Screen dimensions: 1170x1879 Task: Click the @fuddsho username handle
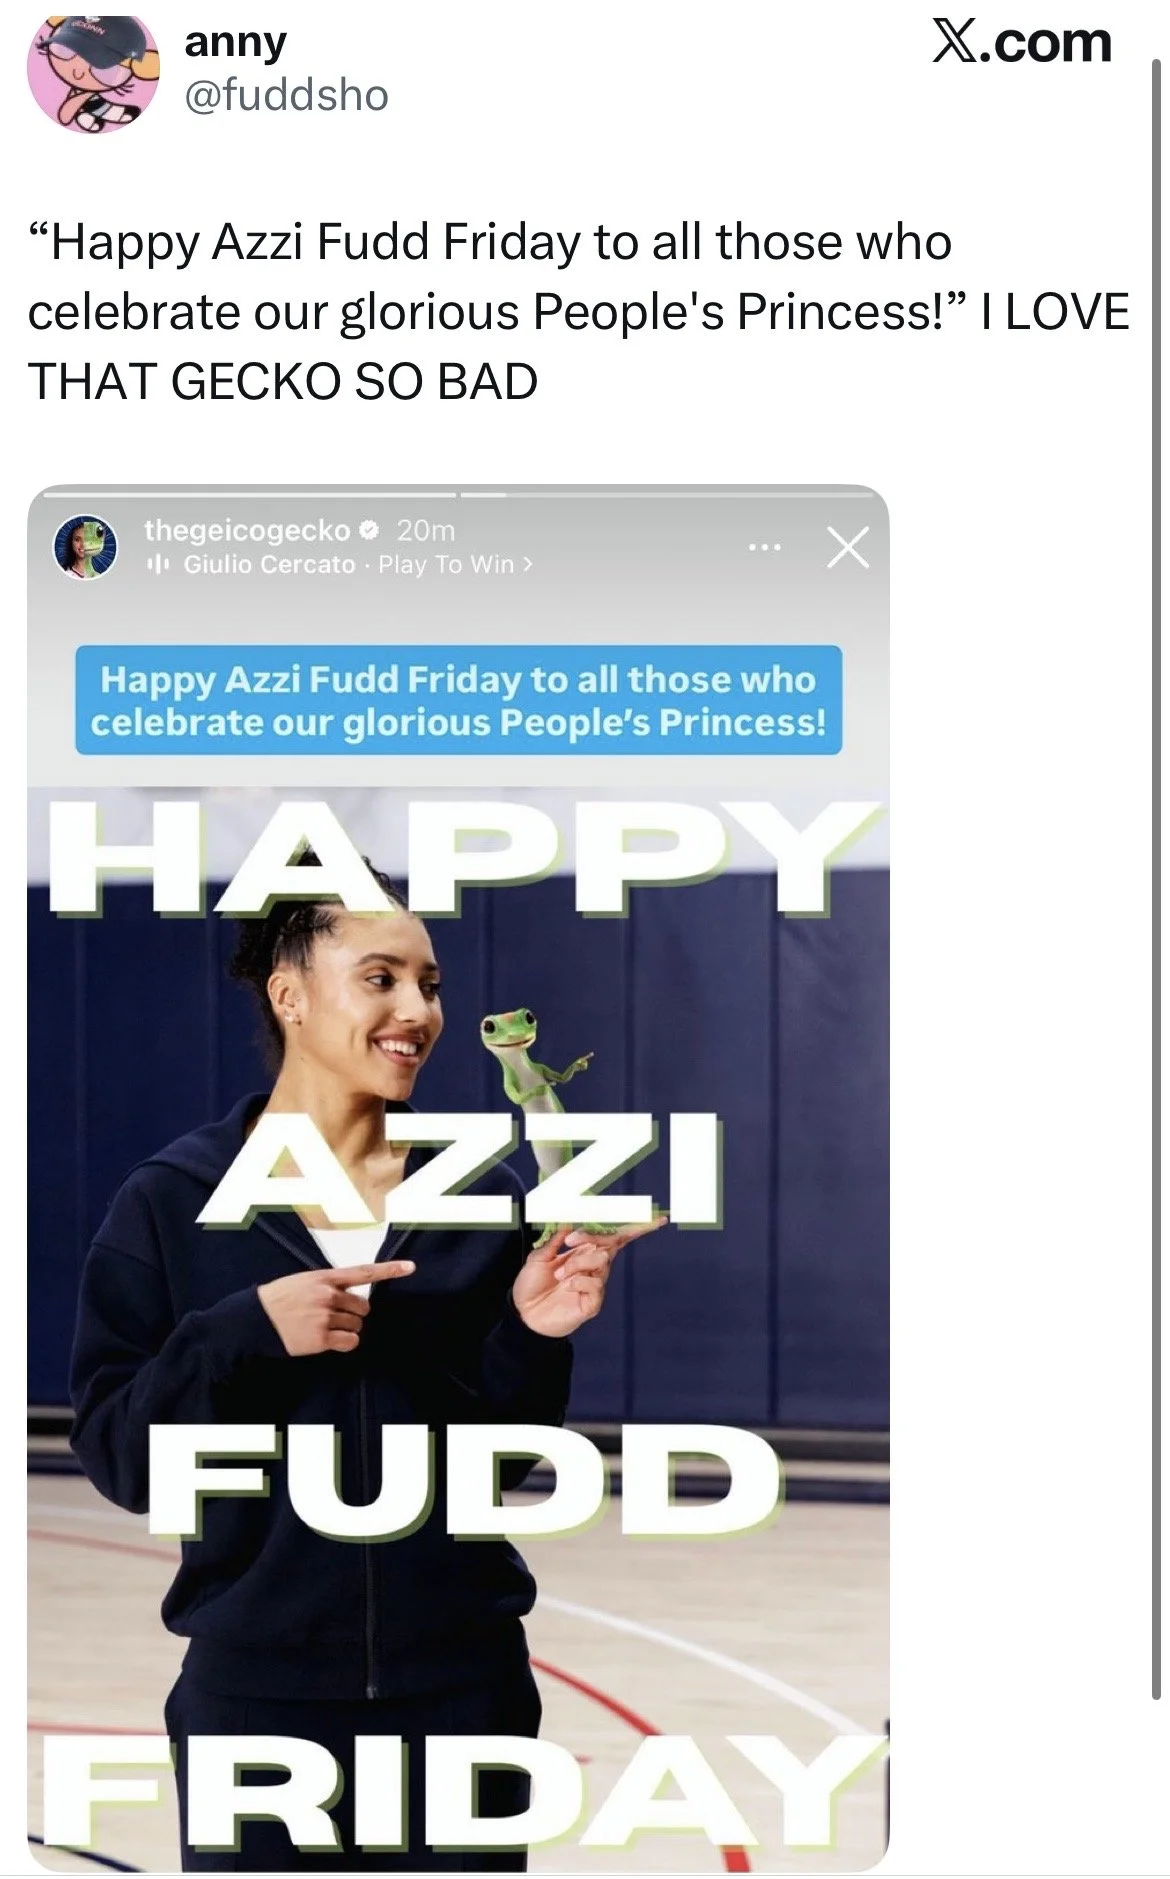pyautogui.click(x=287, y=96)
